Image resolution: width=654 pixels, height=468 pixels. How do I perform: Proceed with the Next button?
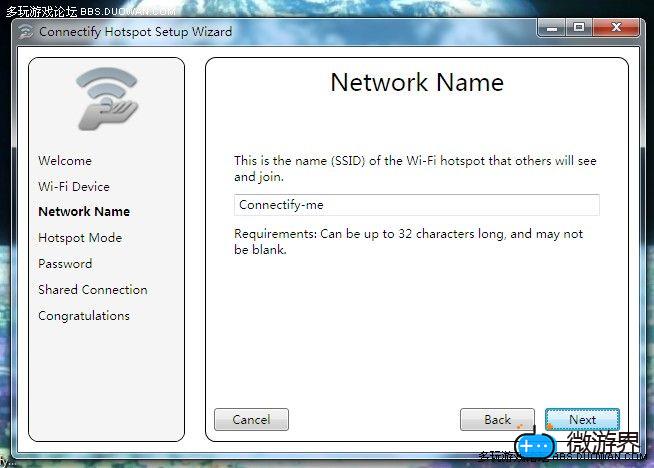(582, 419)
